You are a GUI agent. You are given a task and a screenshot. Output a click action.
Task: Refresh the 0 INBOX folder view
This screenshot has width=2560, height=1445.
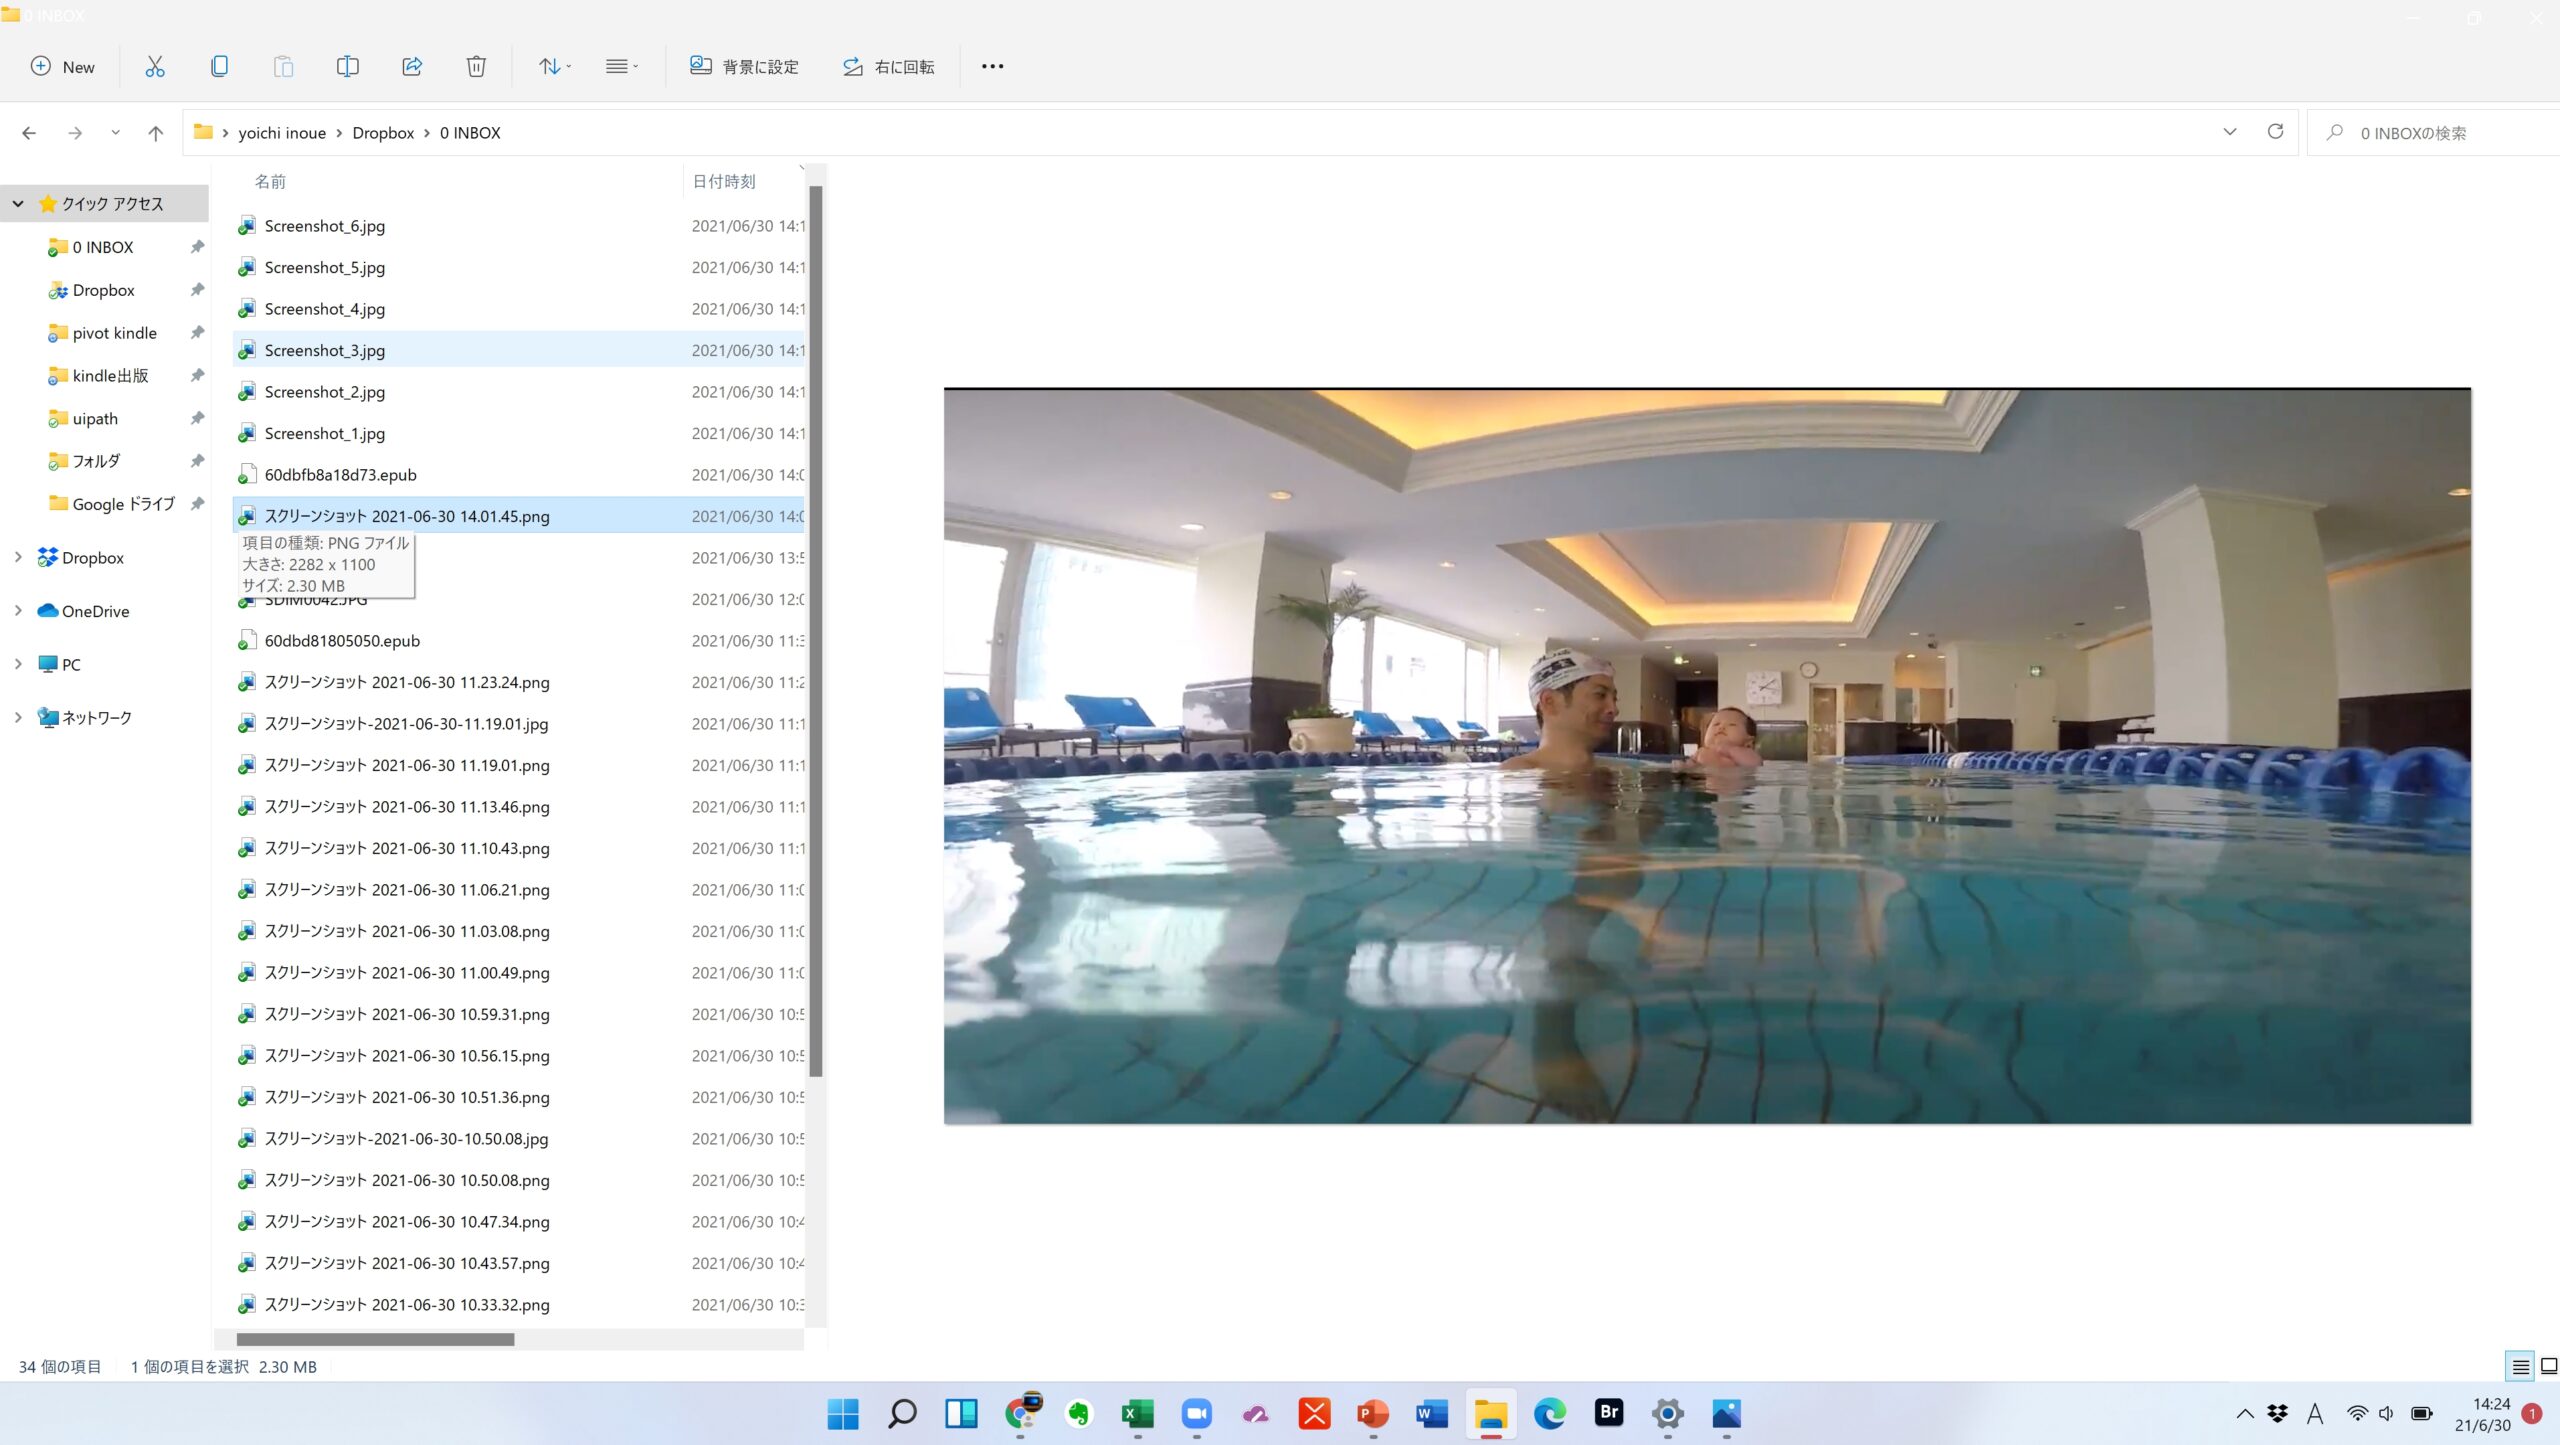coord(2275,132)
